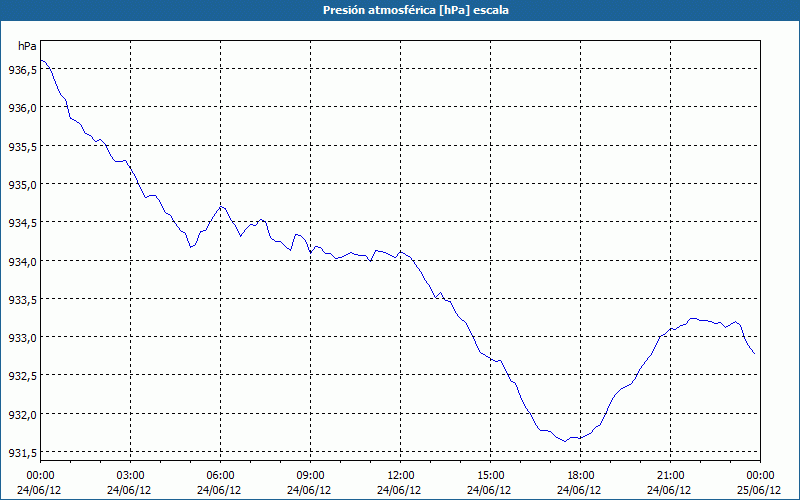Click the 12:00 time label

point(401,476)
